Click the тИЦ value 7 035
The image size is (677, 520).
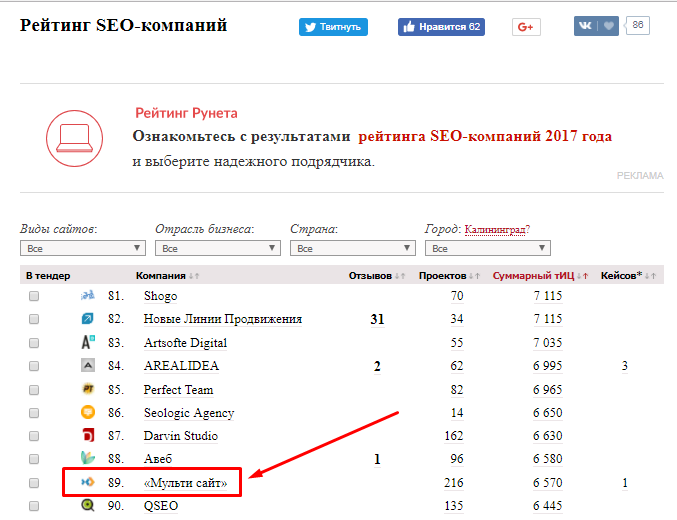(547, 343)
